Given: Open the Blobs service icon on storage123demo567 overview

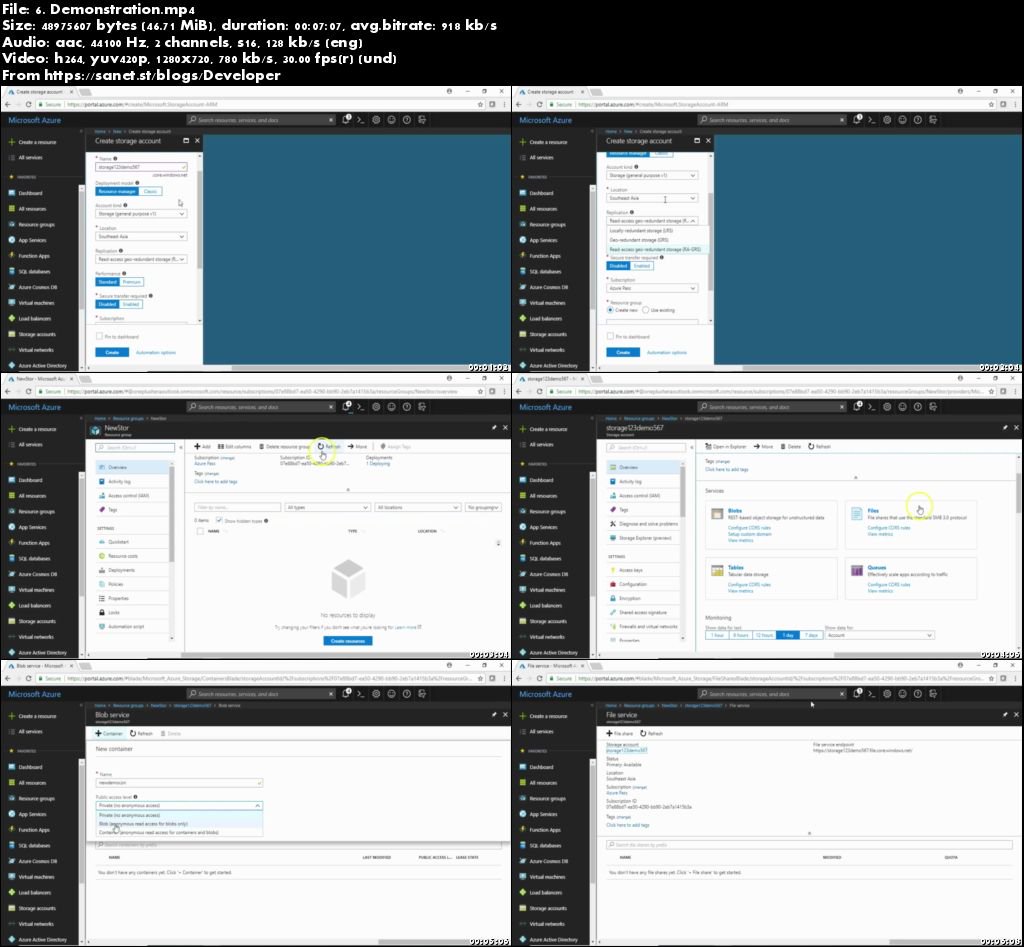Looking at the screenshot, I should tap(717, 514).
